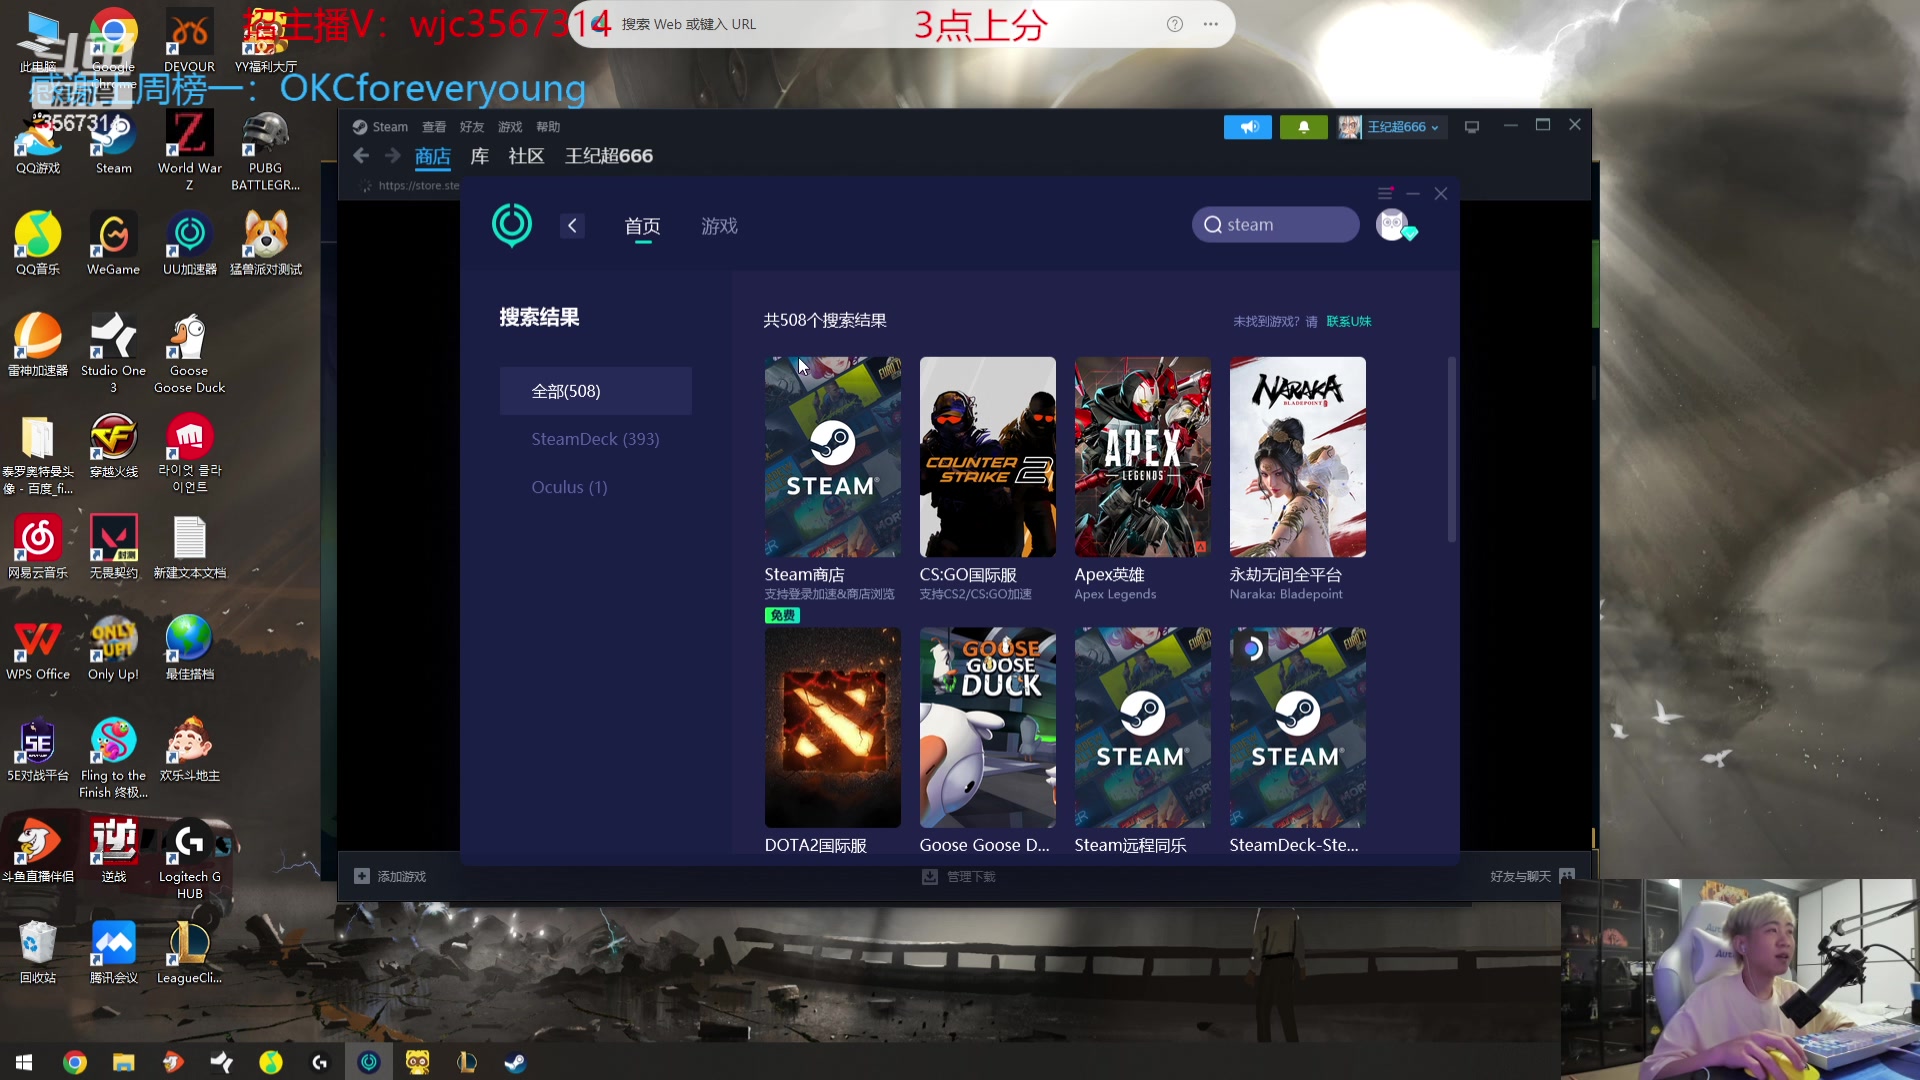The height and width of the screenshot is (1080, 1920).
Task: Open WeGame desktop icon
Action: 113,243
